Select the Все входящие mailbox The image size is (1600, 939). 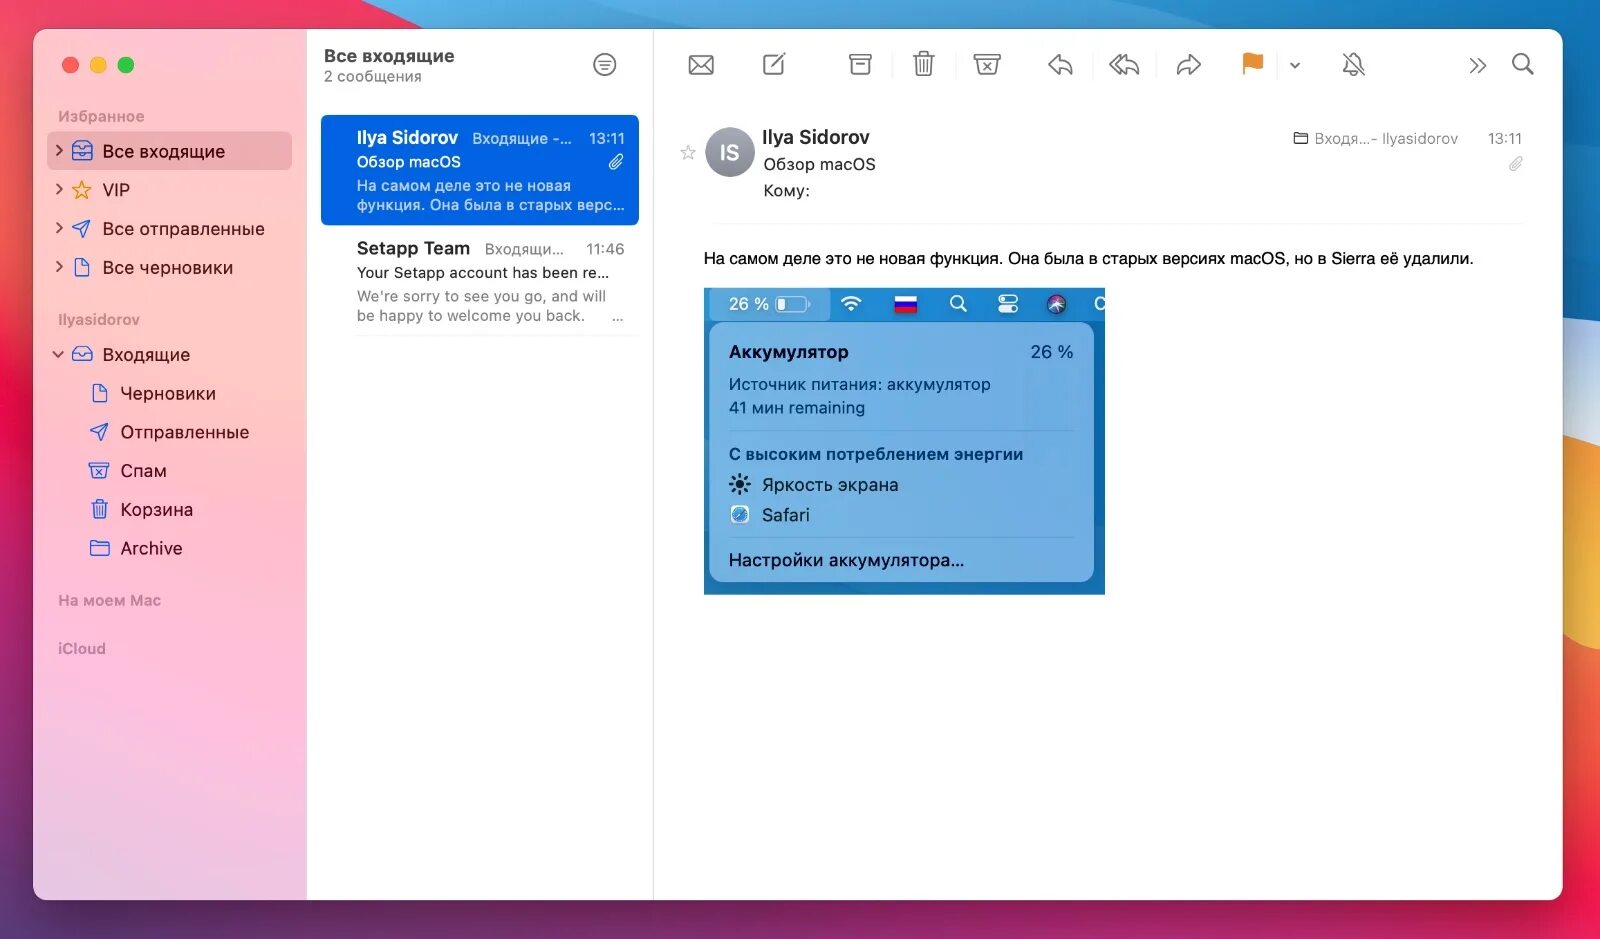point(170,151)
